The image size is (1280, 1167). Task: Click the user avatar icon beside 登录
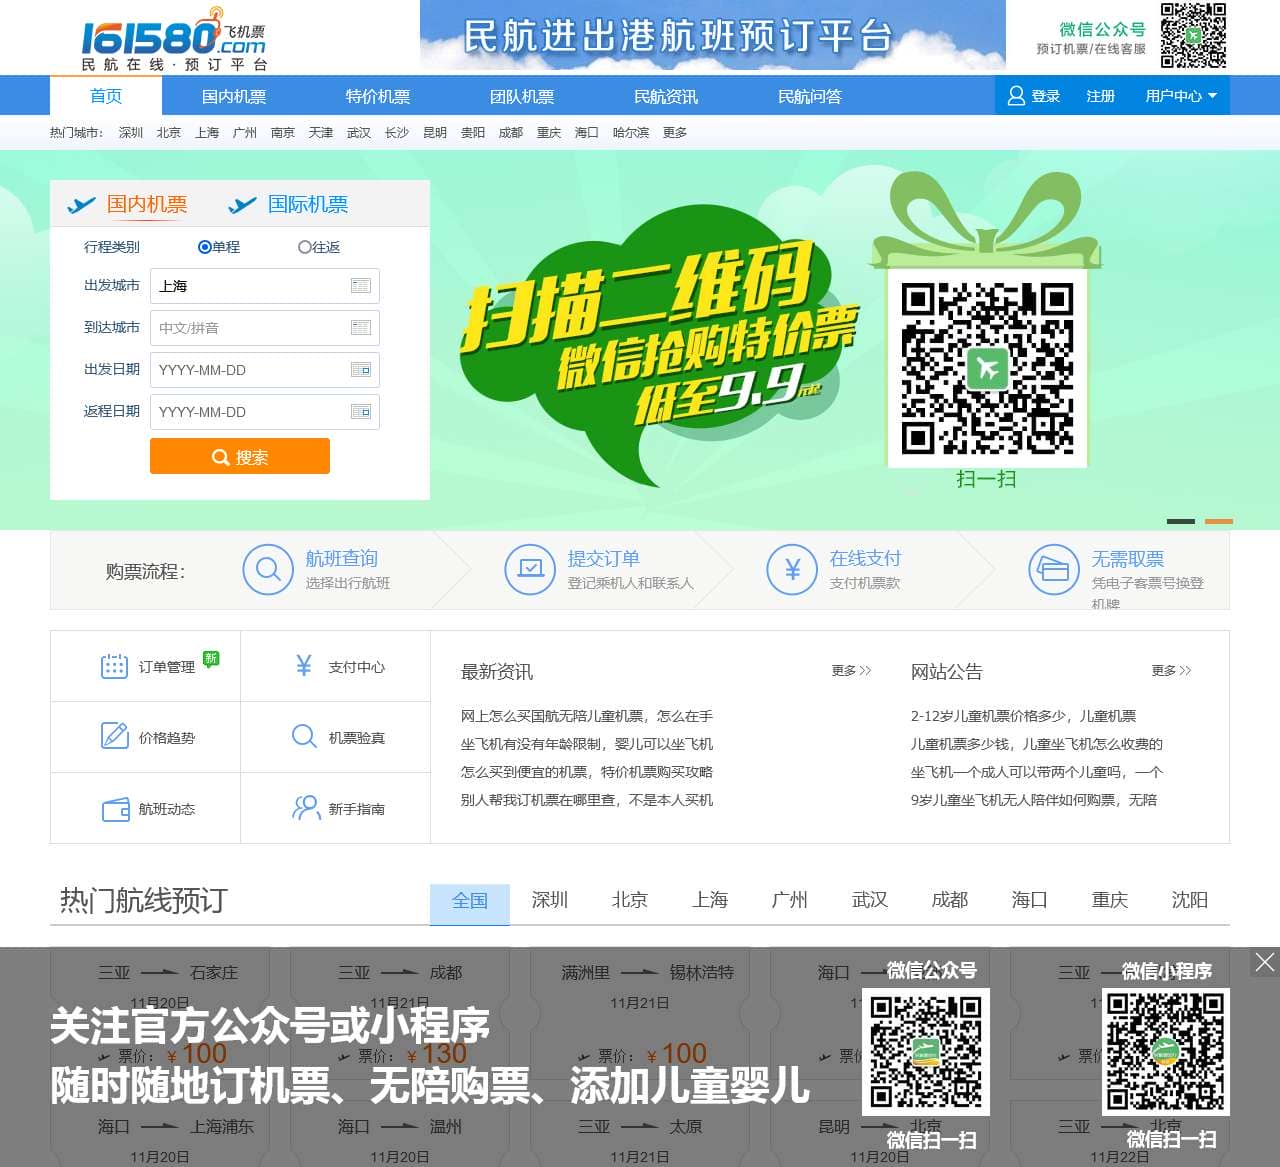[1016, 96]
